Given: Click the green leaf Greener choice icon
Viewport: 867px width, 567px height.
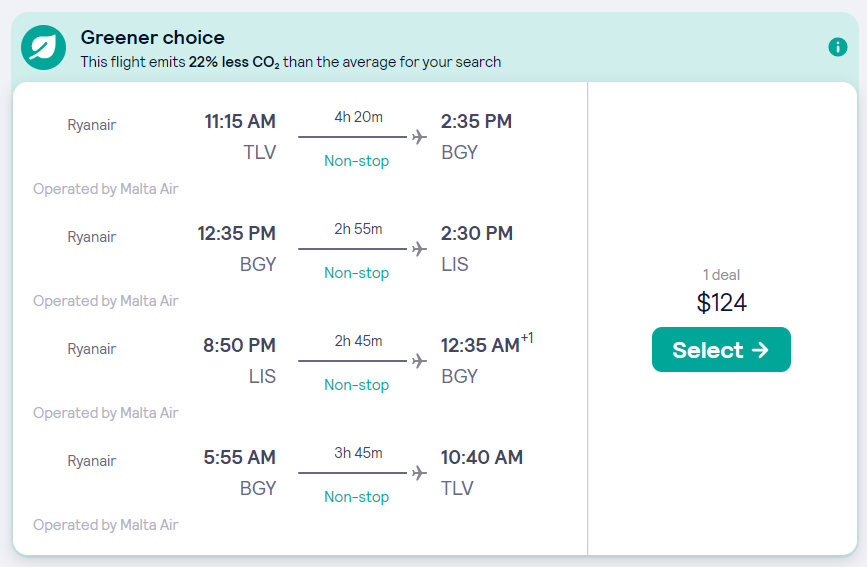Looking at the screenshot, I should [44, 48].
